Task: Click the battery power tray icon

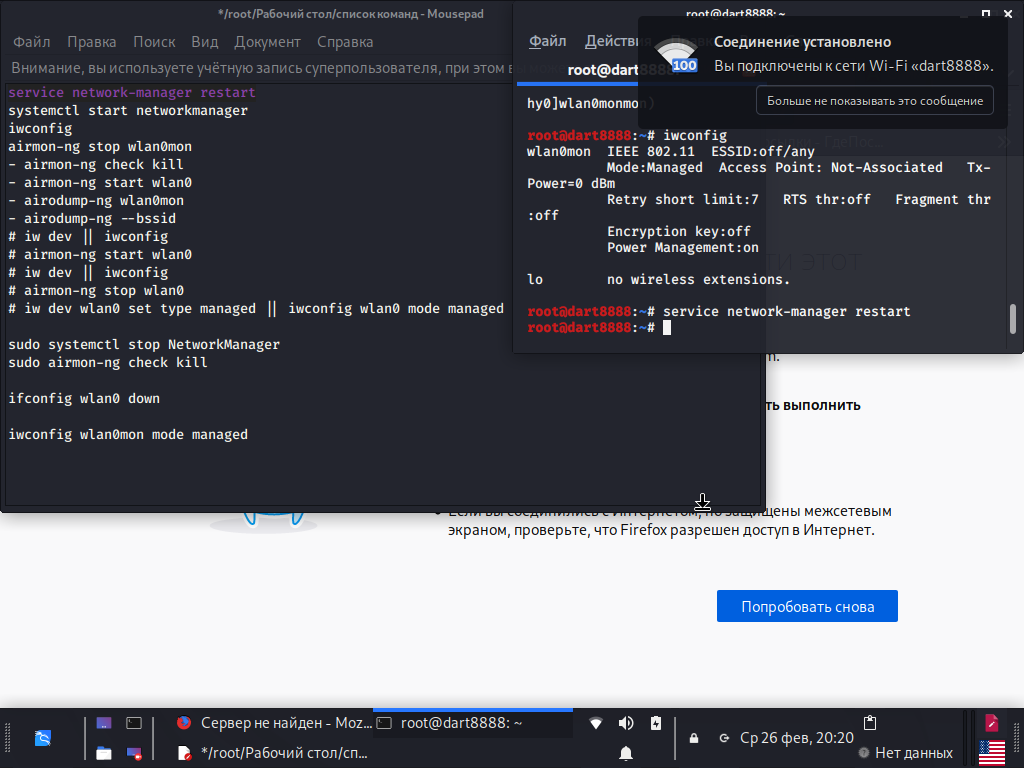Action: [x=656, y=723]
